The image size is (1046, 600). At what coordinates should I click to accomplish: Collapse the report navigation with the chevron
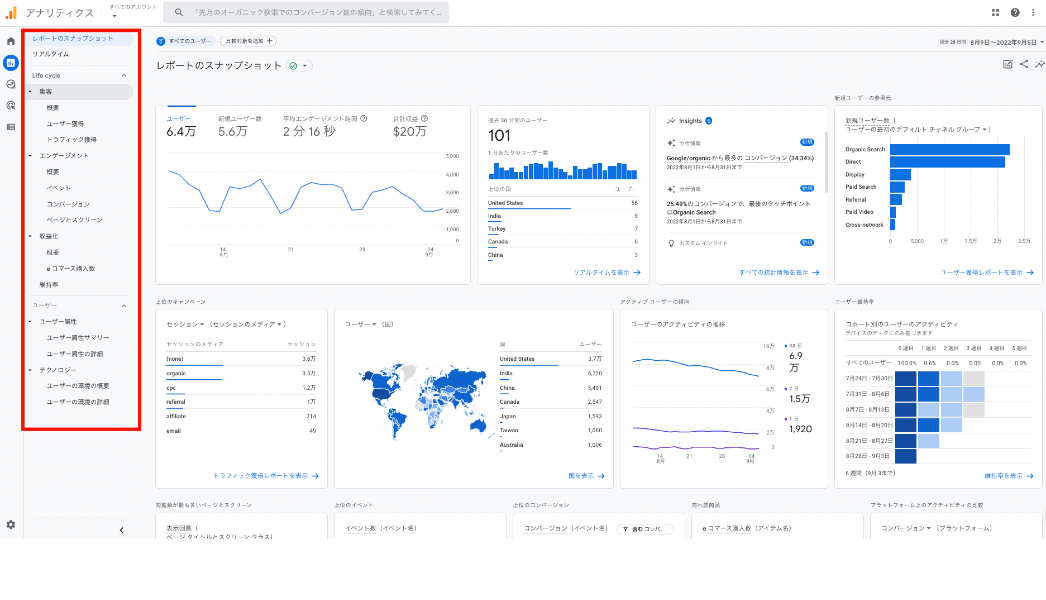pyautogui.click(x=121, y=530)
